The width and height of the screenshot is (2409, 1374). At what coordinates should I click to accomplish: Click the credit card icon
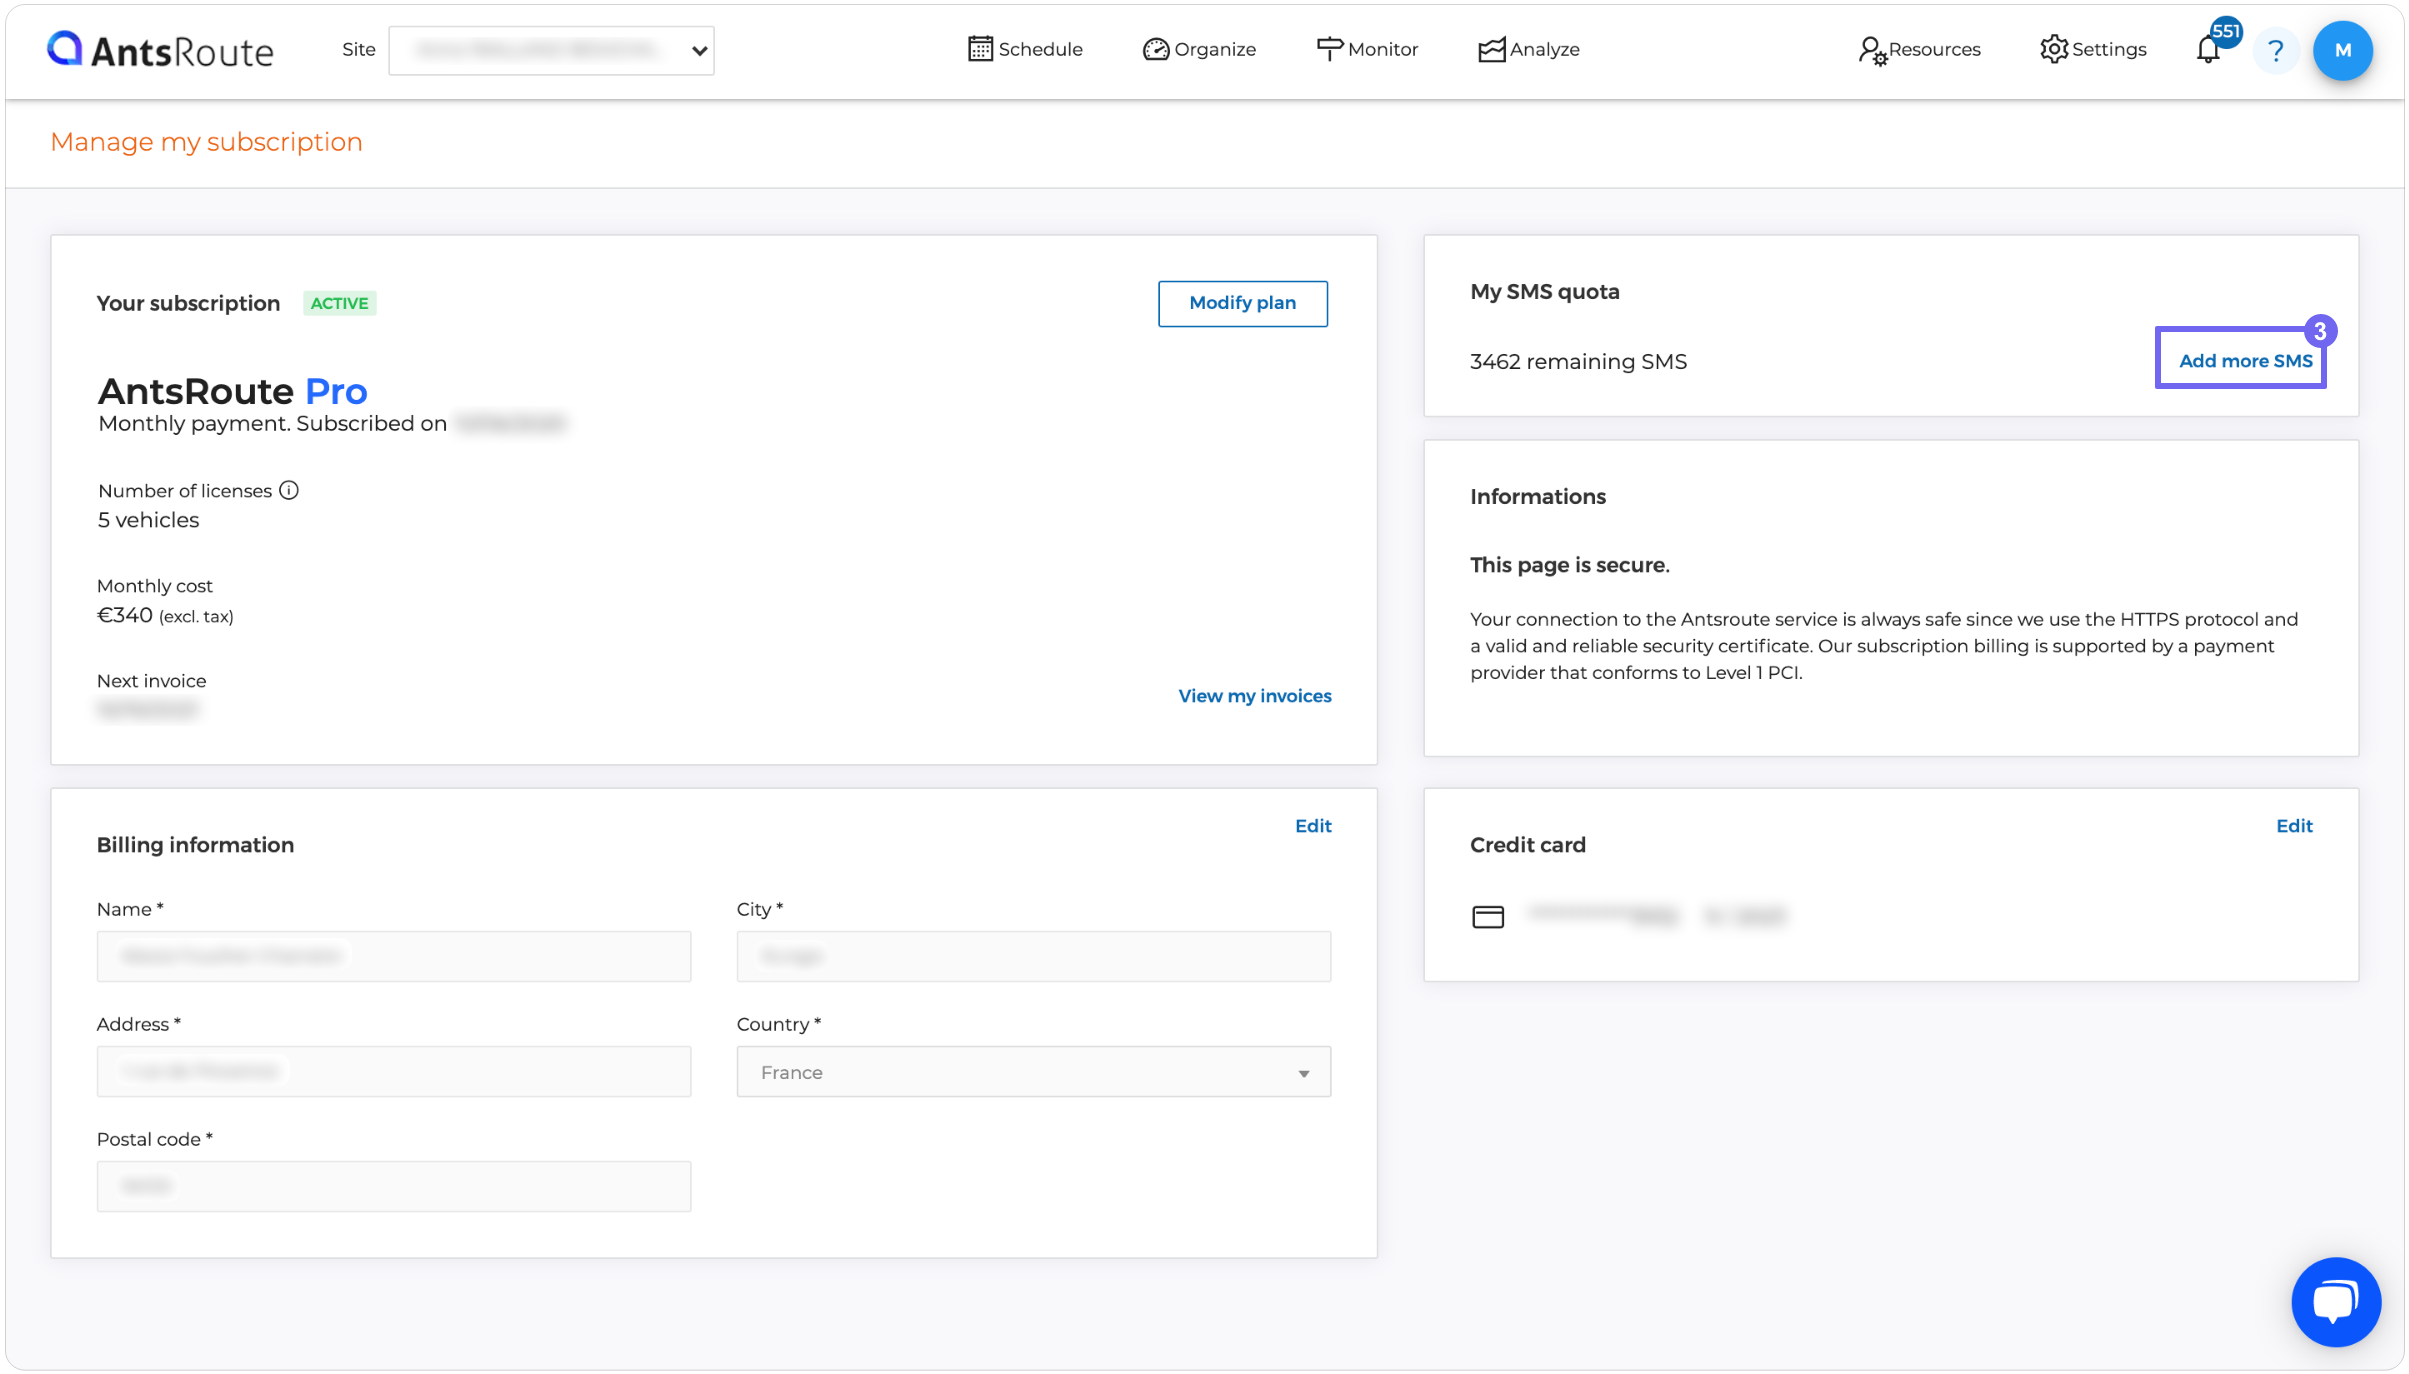click(1488, 916)
